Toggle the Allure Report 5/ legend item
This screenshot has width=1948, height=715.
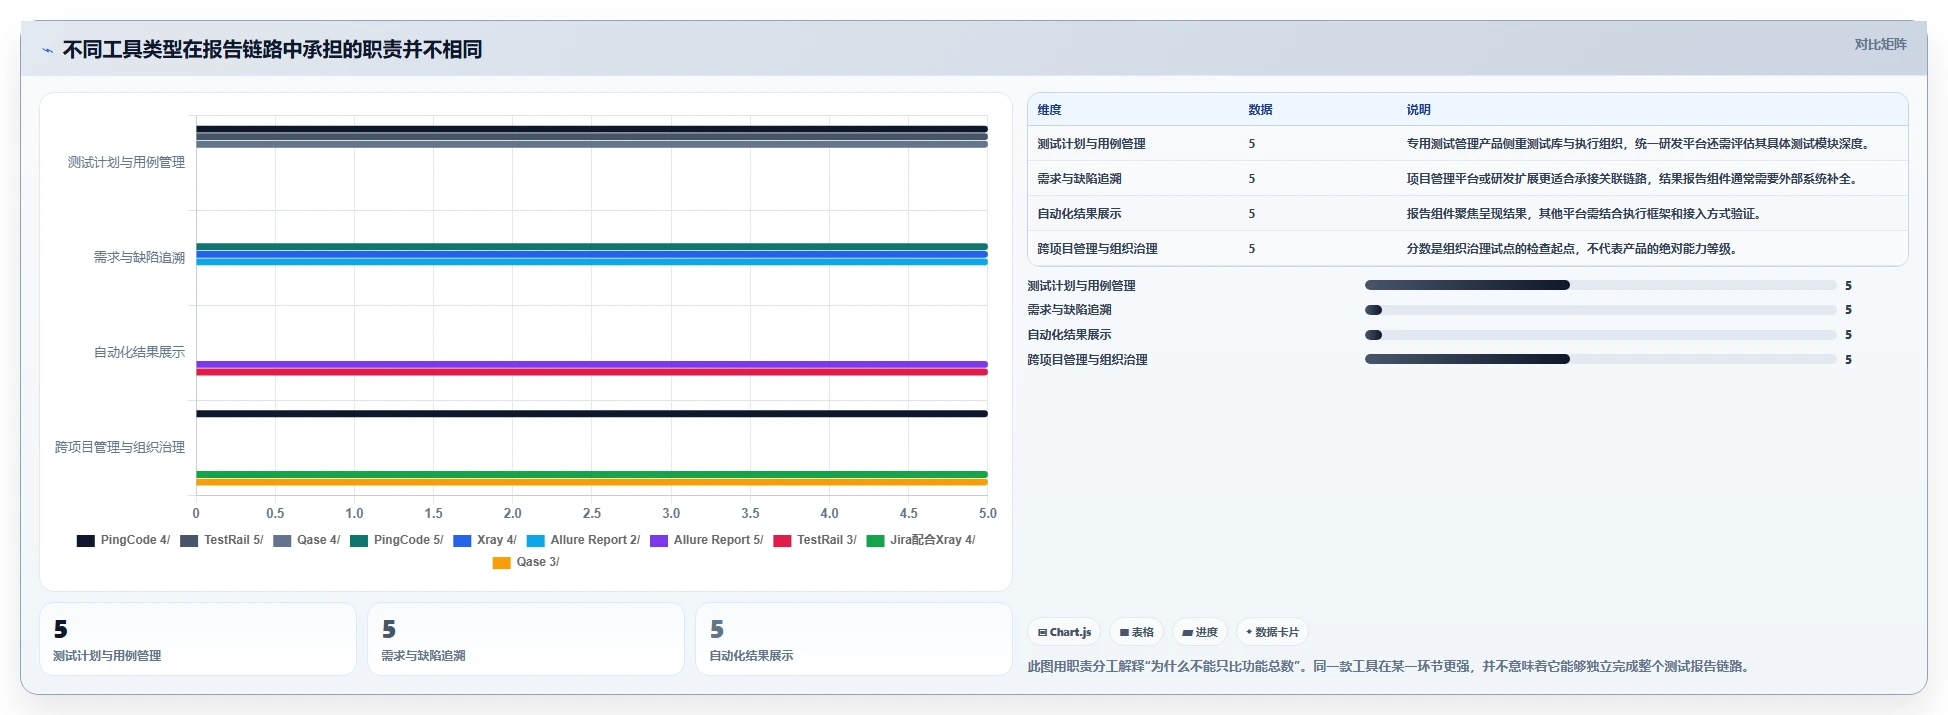tap(706, 540)
